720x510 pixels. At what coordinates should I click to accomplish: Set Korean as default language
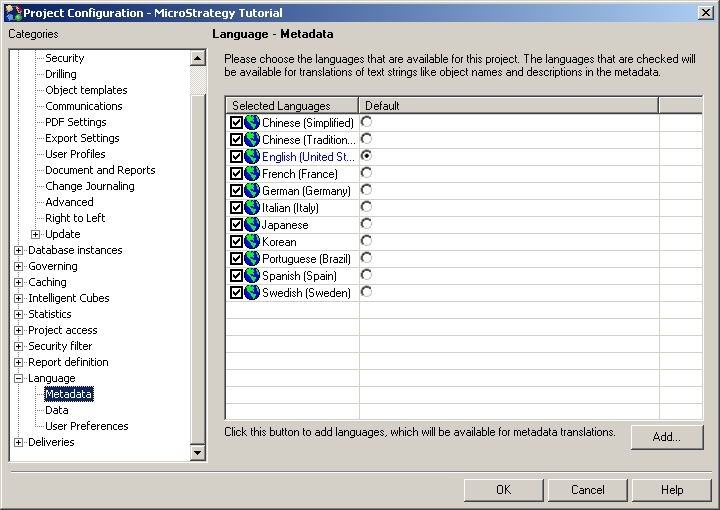[x=366, y=241]
